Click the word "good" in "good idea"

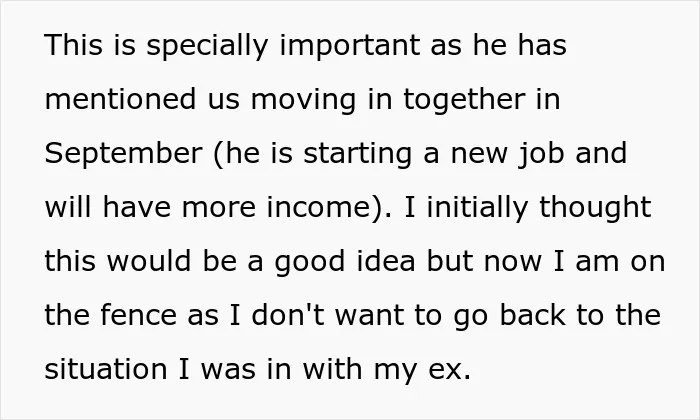[309, 262]
